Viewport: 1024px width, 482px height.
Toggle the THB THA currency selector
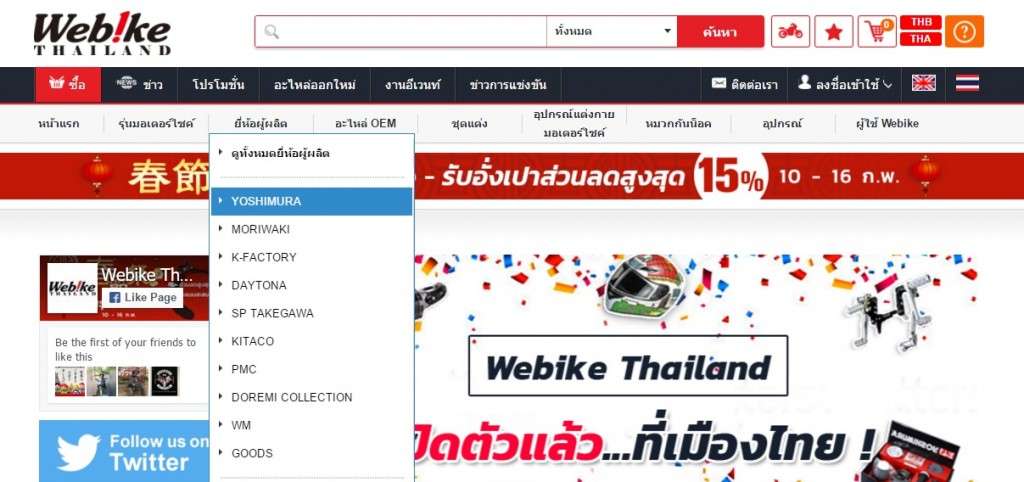pyautogui.click(x=921, y=31)
